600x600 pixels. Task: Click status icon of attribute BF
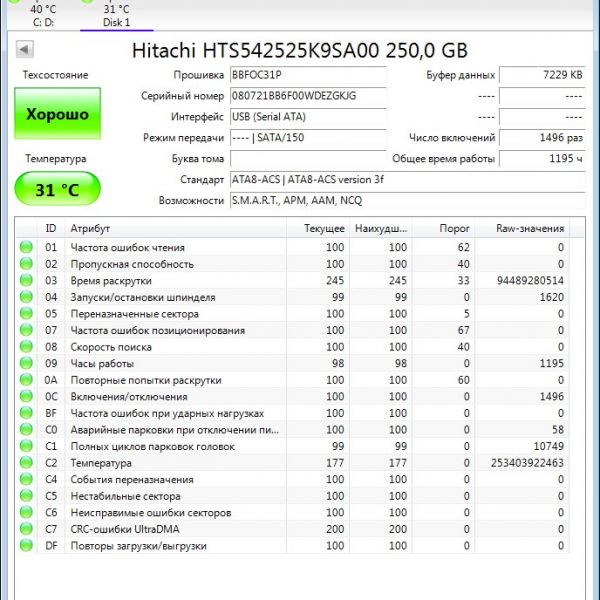pos(26,412)
